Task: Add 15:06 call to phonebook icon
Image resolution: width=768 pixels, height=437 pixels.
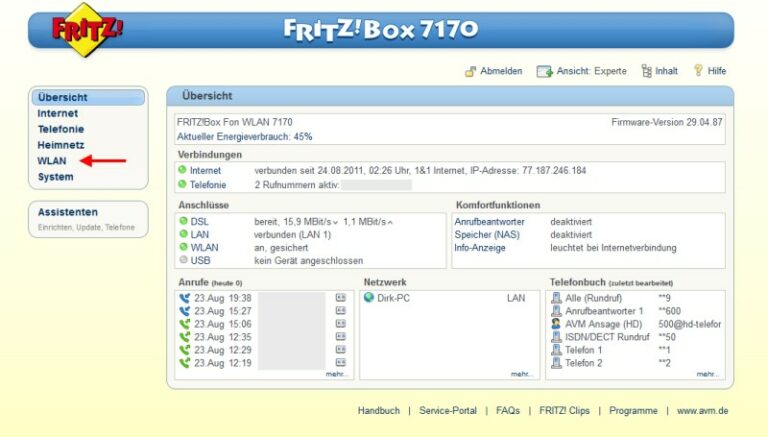Action: pos(341,324)
